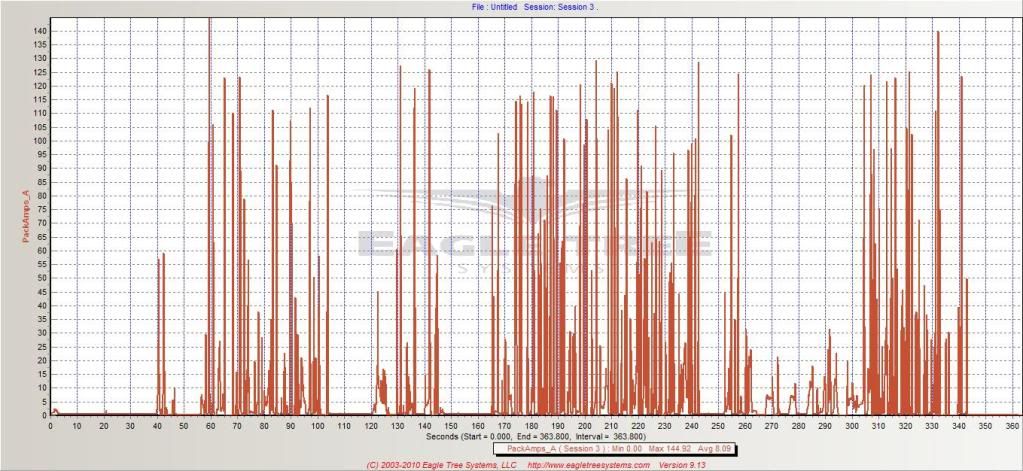Viewport: 1023px width, 471px height.
Task: Click the 360 tick on the x-axis
Action: click(x=1010, y=426)
